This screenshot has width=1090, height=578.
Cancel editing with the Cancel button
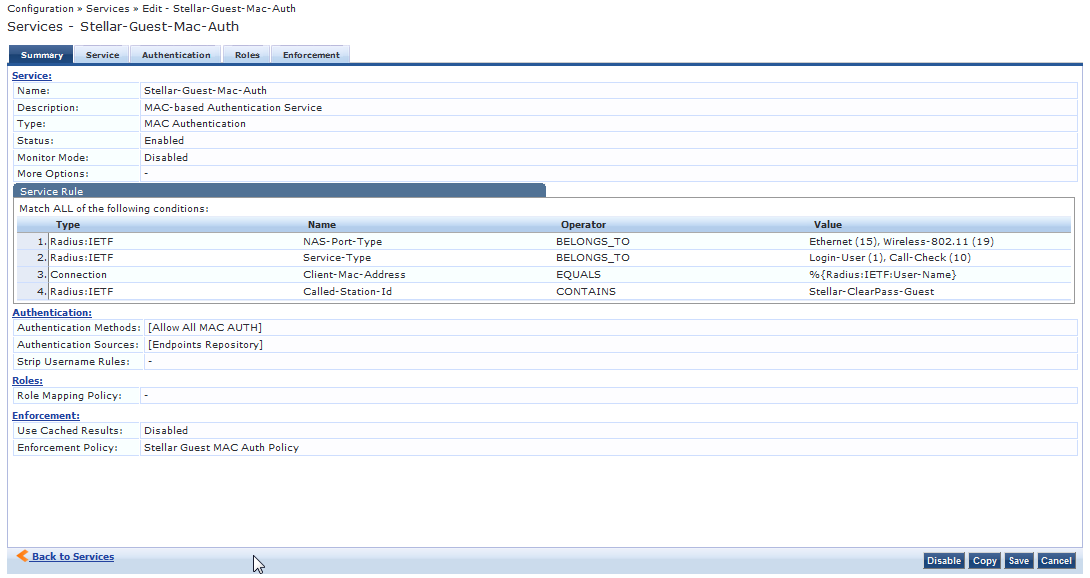[x=1056, y=561]
